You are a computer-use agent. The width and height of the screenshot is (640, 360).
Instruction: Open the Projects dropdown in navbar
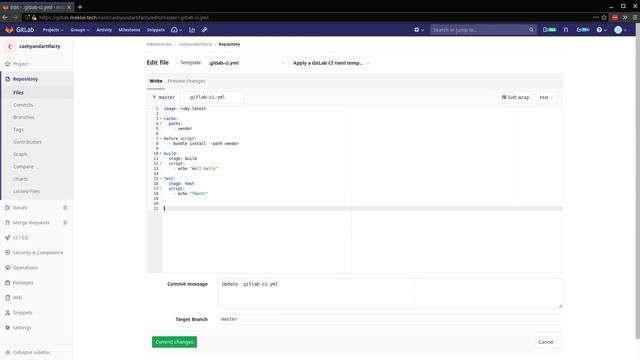(x=53, y=30)
